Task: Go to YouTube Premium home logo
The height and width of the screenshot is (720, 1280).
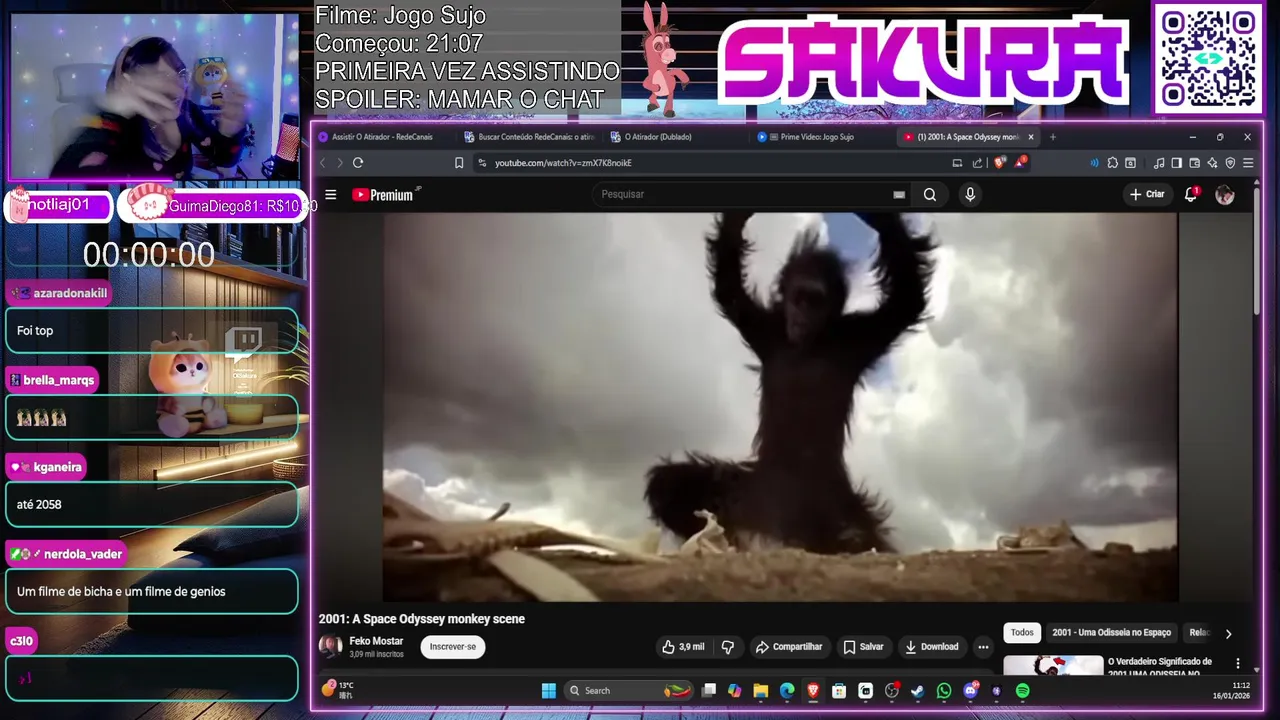Action: pos(385,195)
